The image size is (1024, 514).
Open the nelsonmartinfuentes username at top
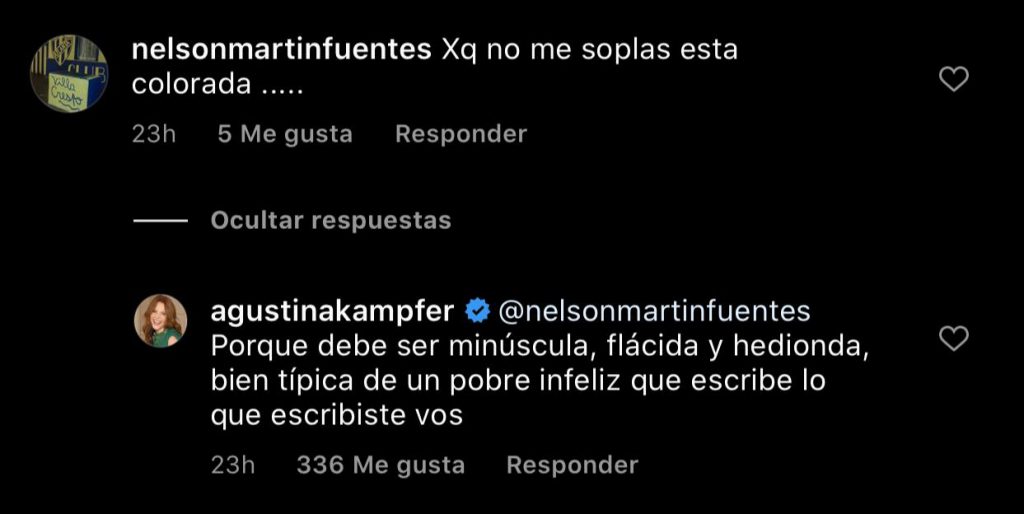point(281,50)
